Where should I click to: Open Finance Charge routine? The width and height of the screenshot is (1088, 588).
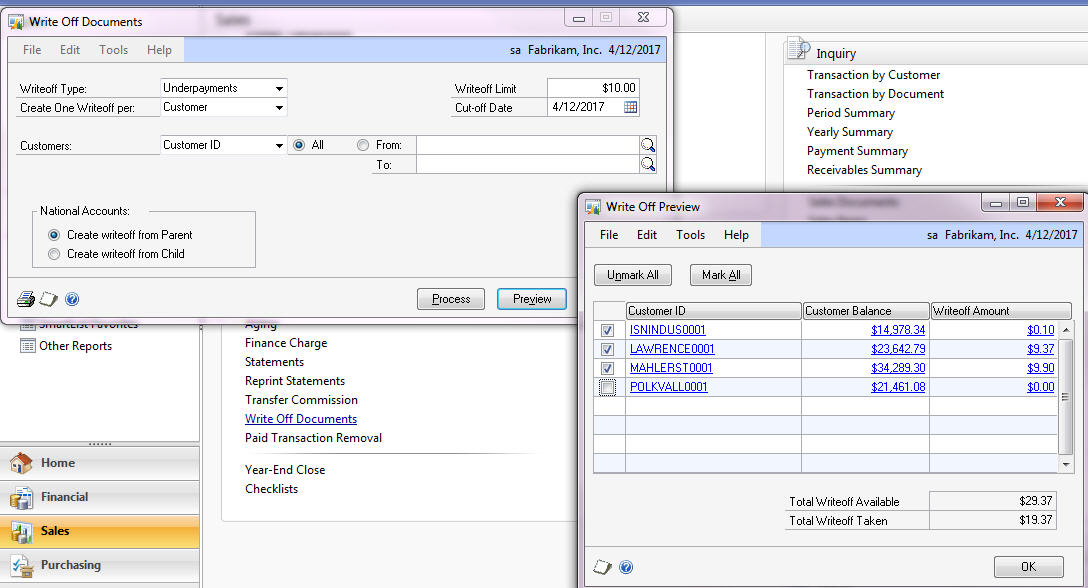pyautogui.click(x=285, y=343)
